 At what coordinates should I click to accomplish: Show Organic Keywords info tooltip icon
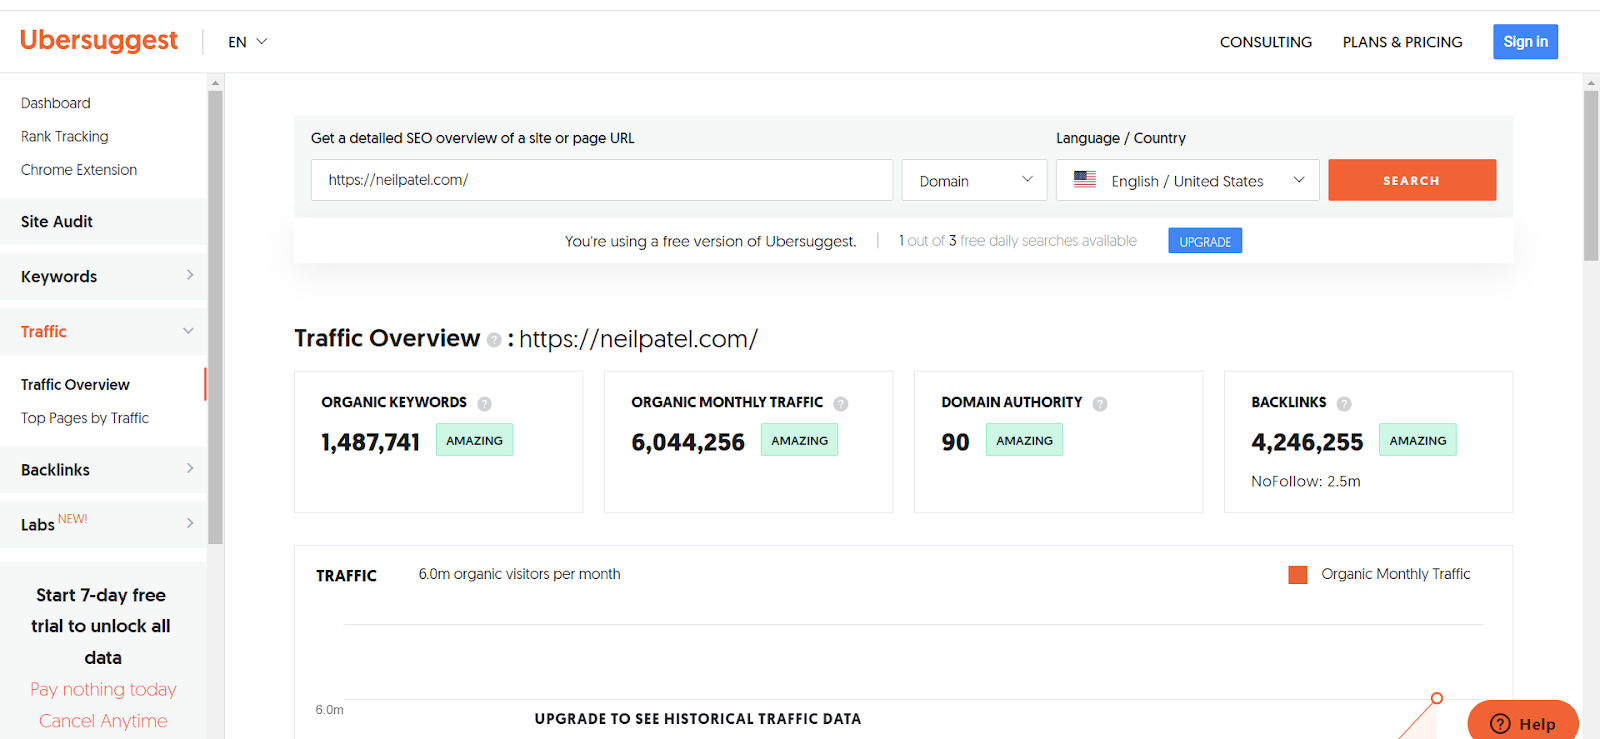(484, 404)
